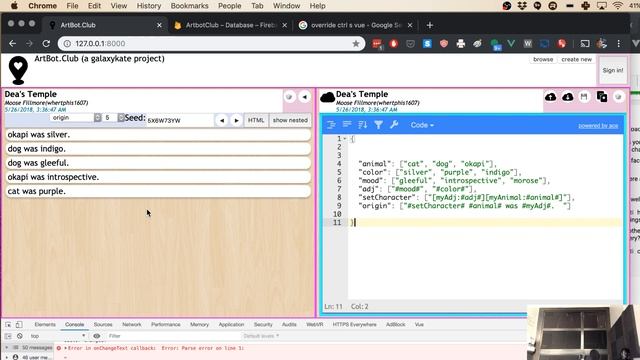Click the create new button
The height and width of the screenshot is (360, 640).
576,60
